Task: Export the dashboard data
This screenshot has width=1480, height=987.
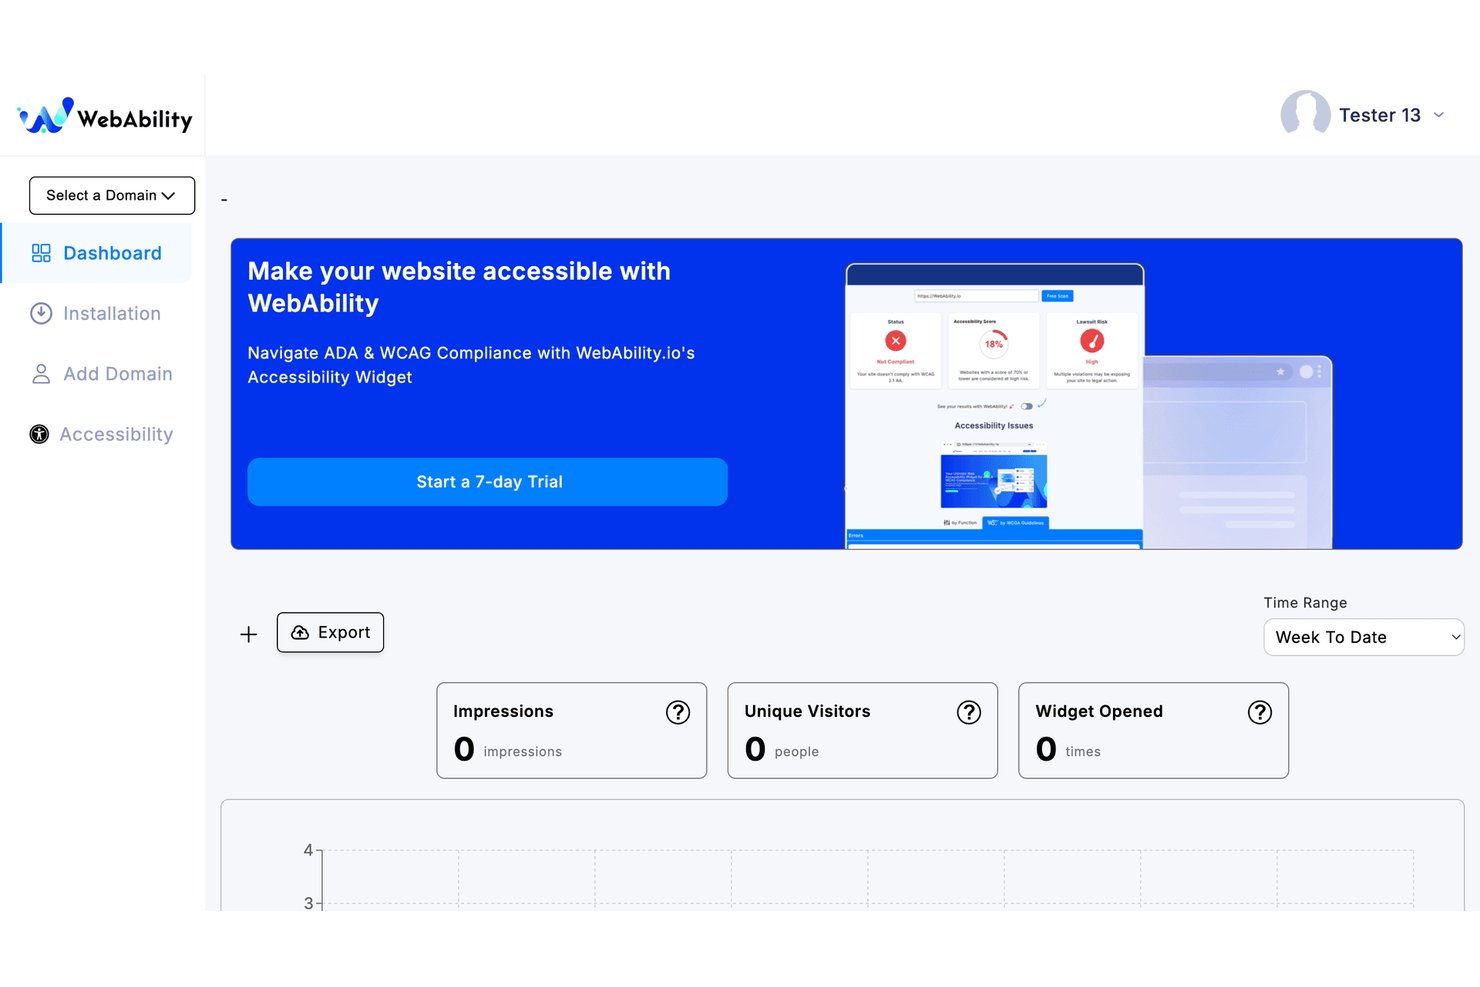Action: pos(330,633)
